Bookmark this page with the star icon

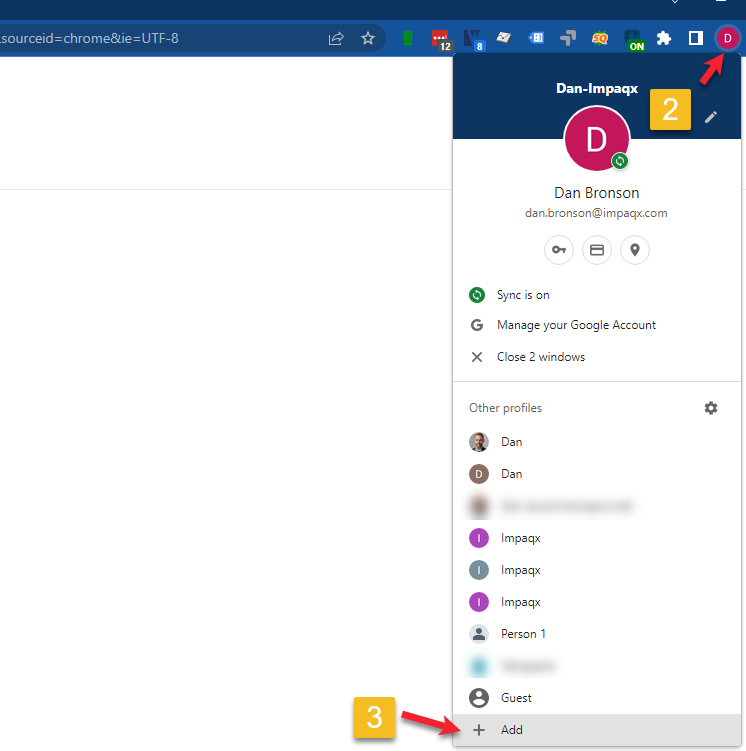pos(368,39)
